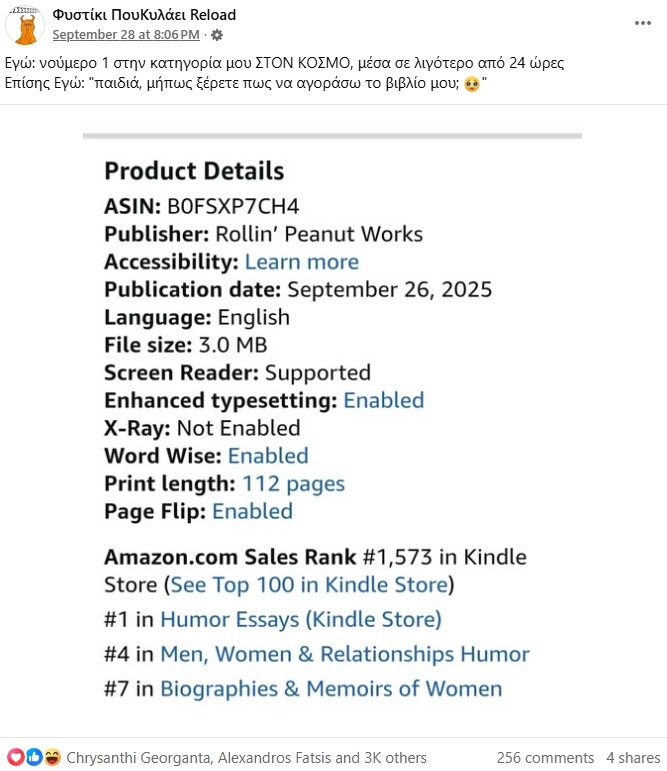Click the heart love reaction icon

(x=15, y=757)
